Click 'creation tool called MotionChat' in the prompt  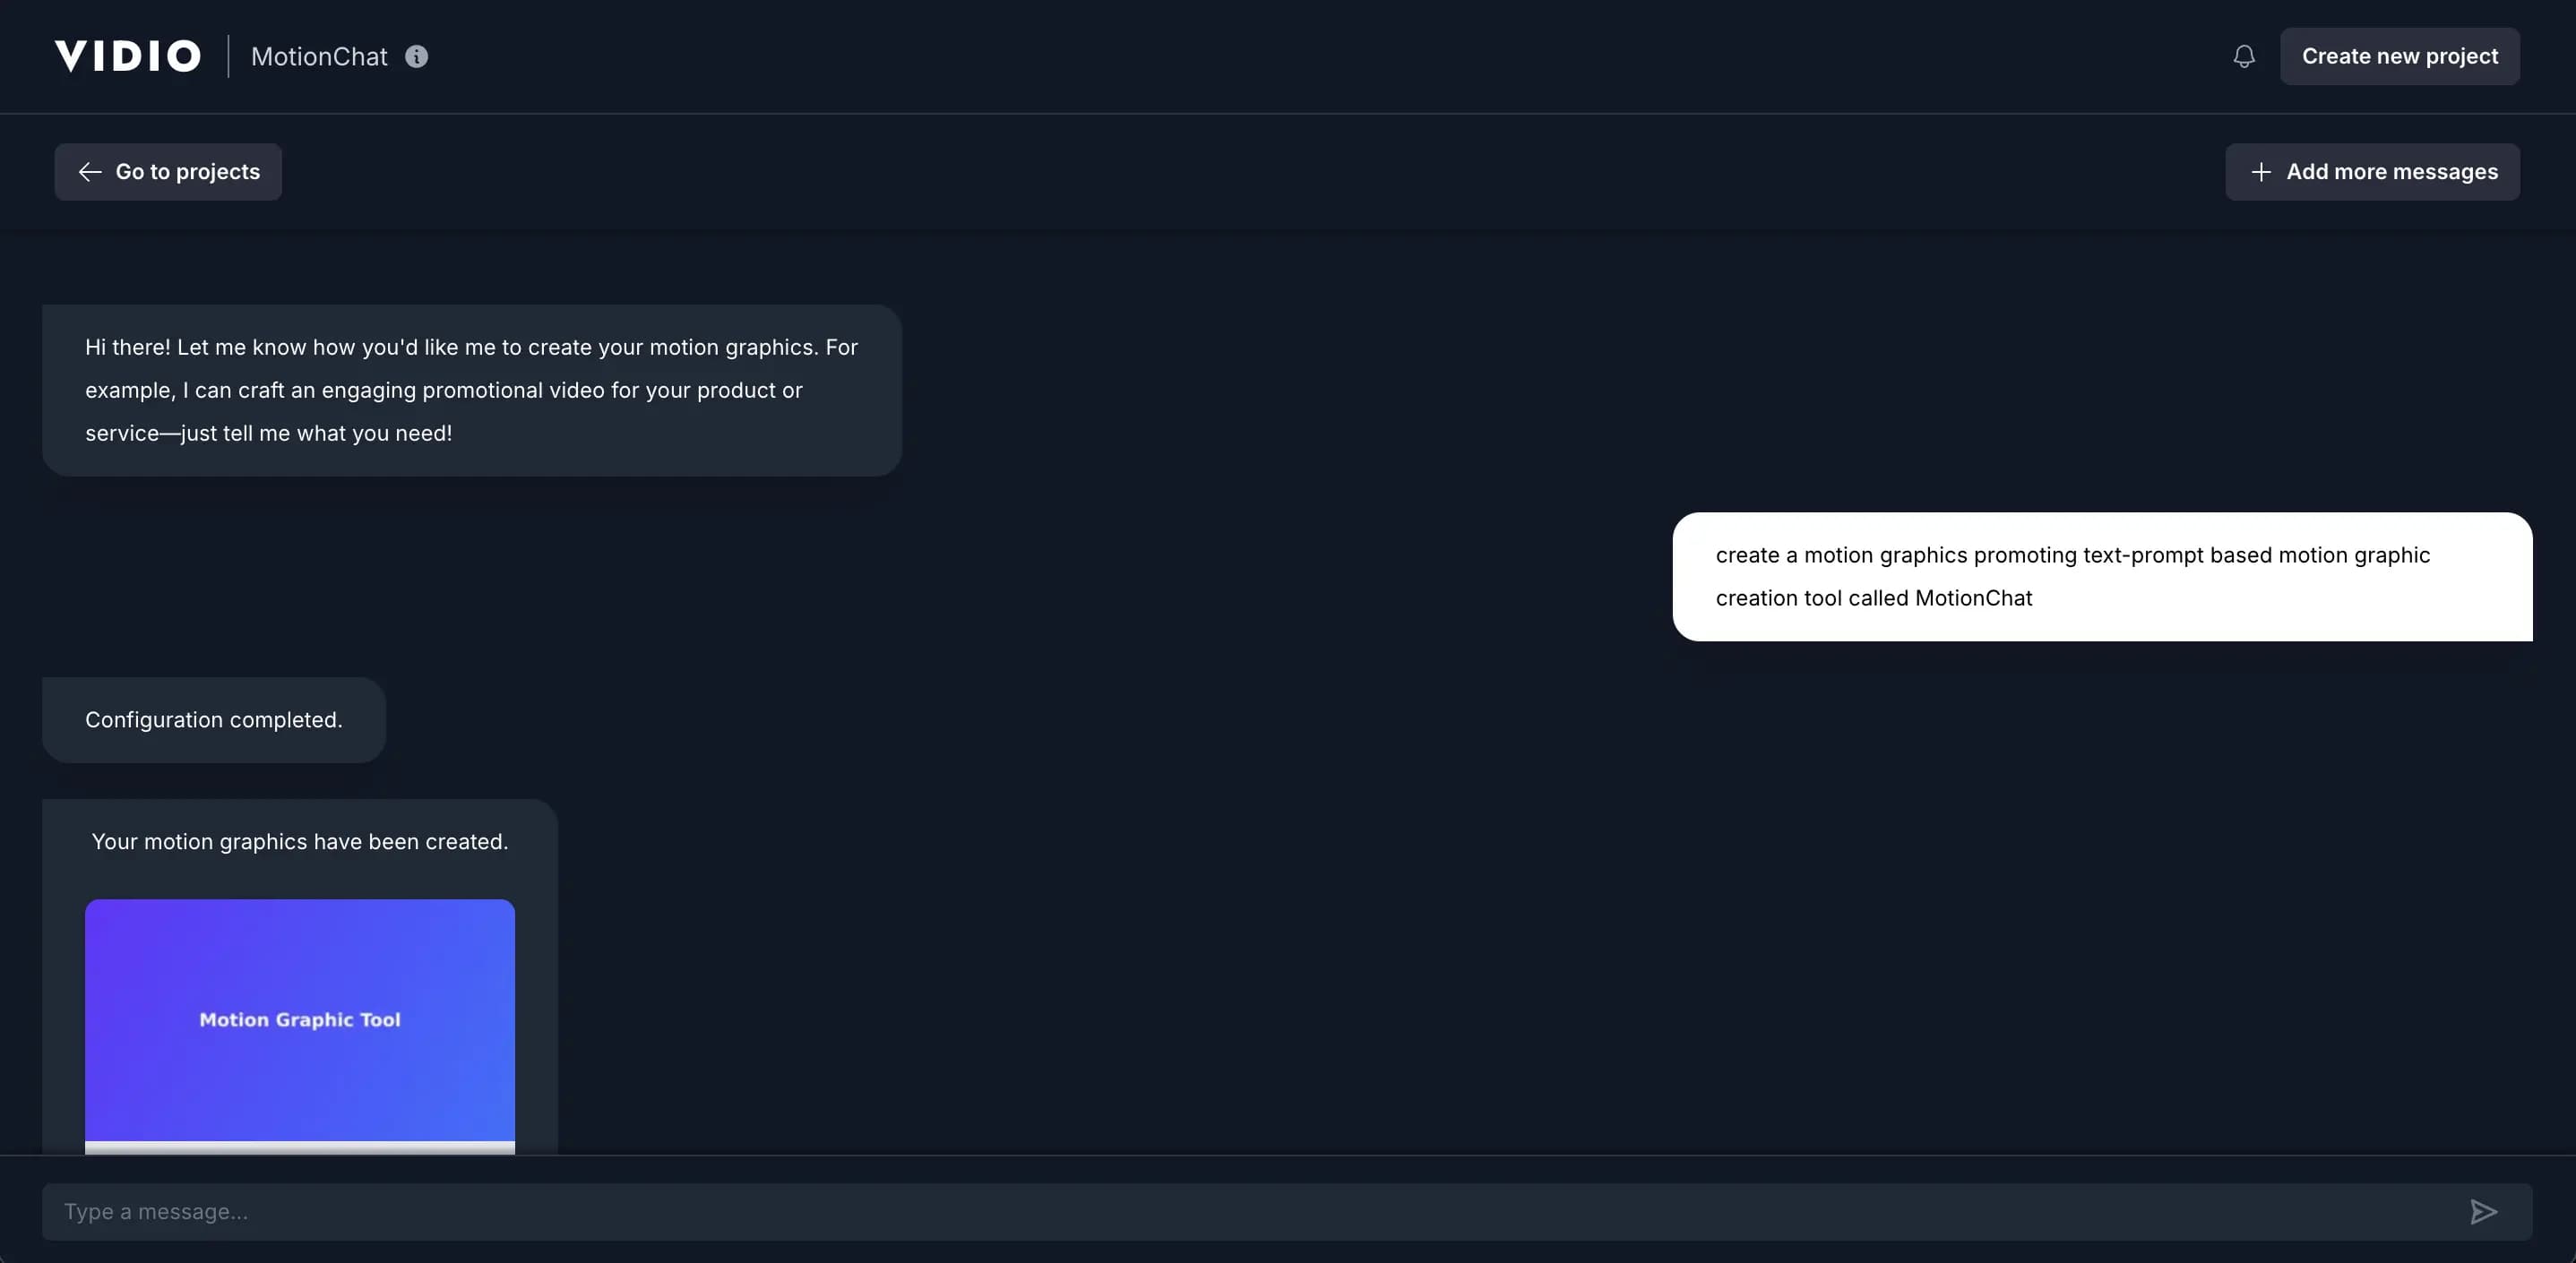[1873, 598]
